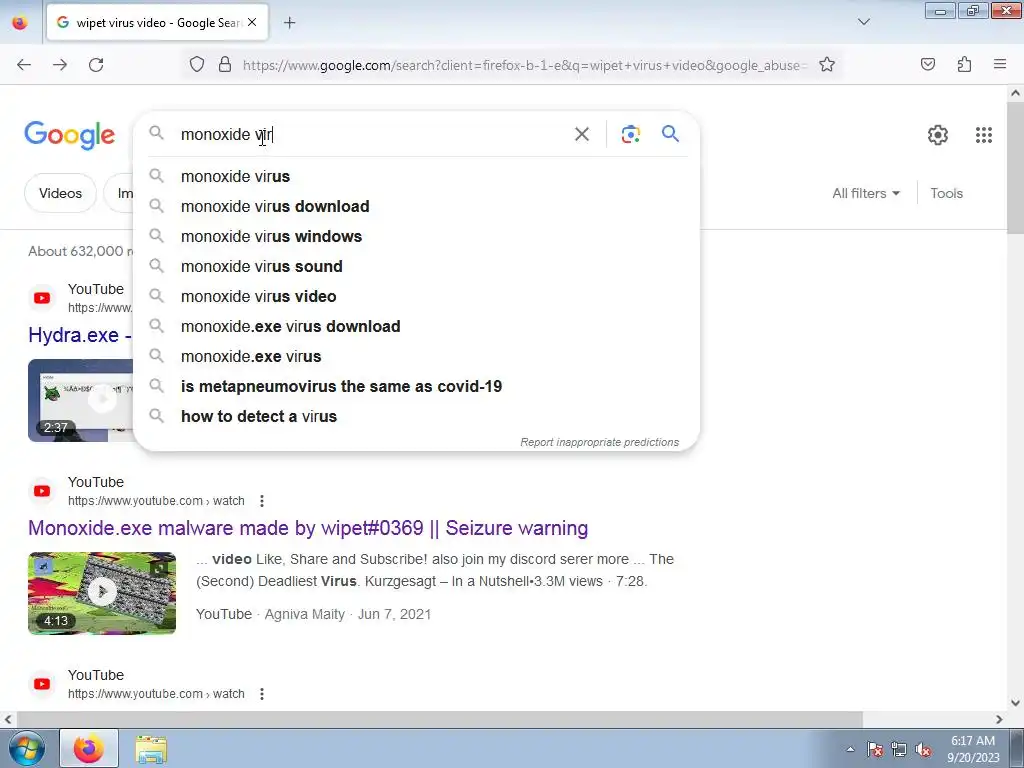The image size is (1024, 768).
Task: Bookmark this page with the star
Action: [827, 65]
